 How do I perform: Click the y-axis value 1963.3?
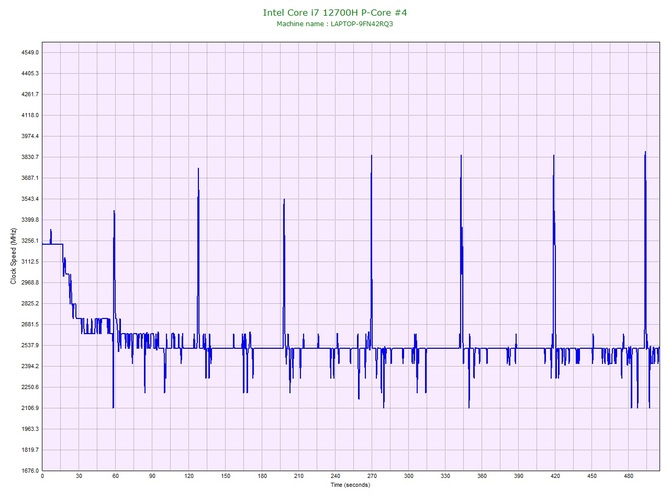tap(30, 429)
